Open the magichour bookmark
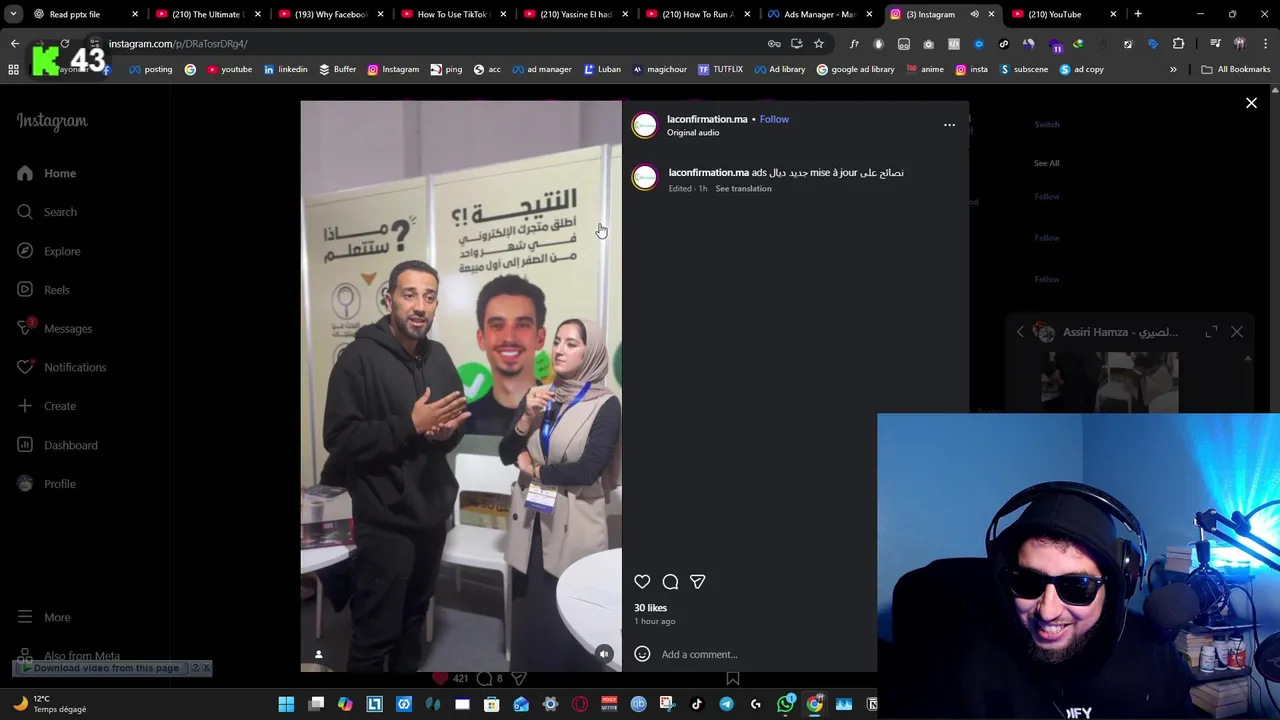This screenshot has height=720, width=1280. click(x=659, y=70)
